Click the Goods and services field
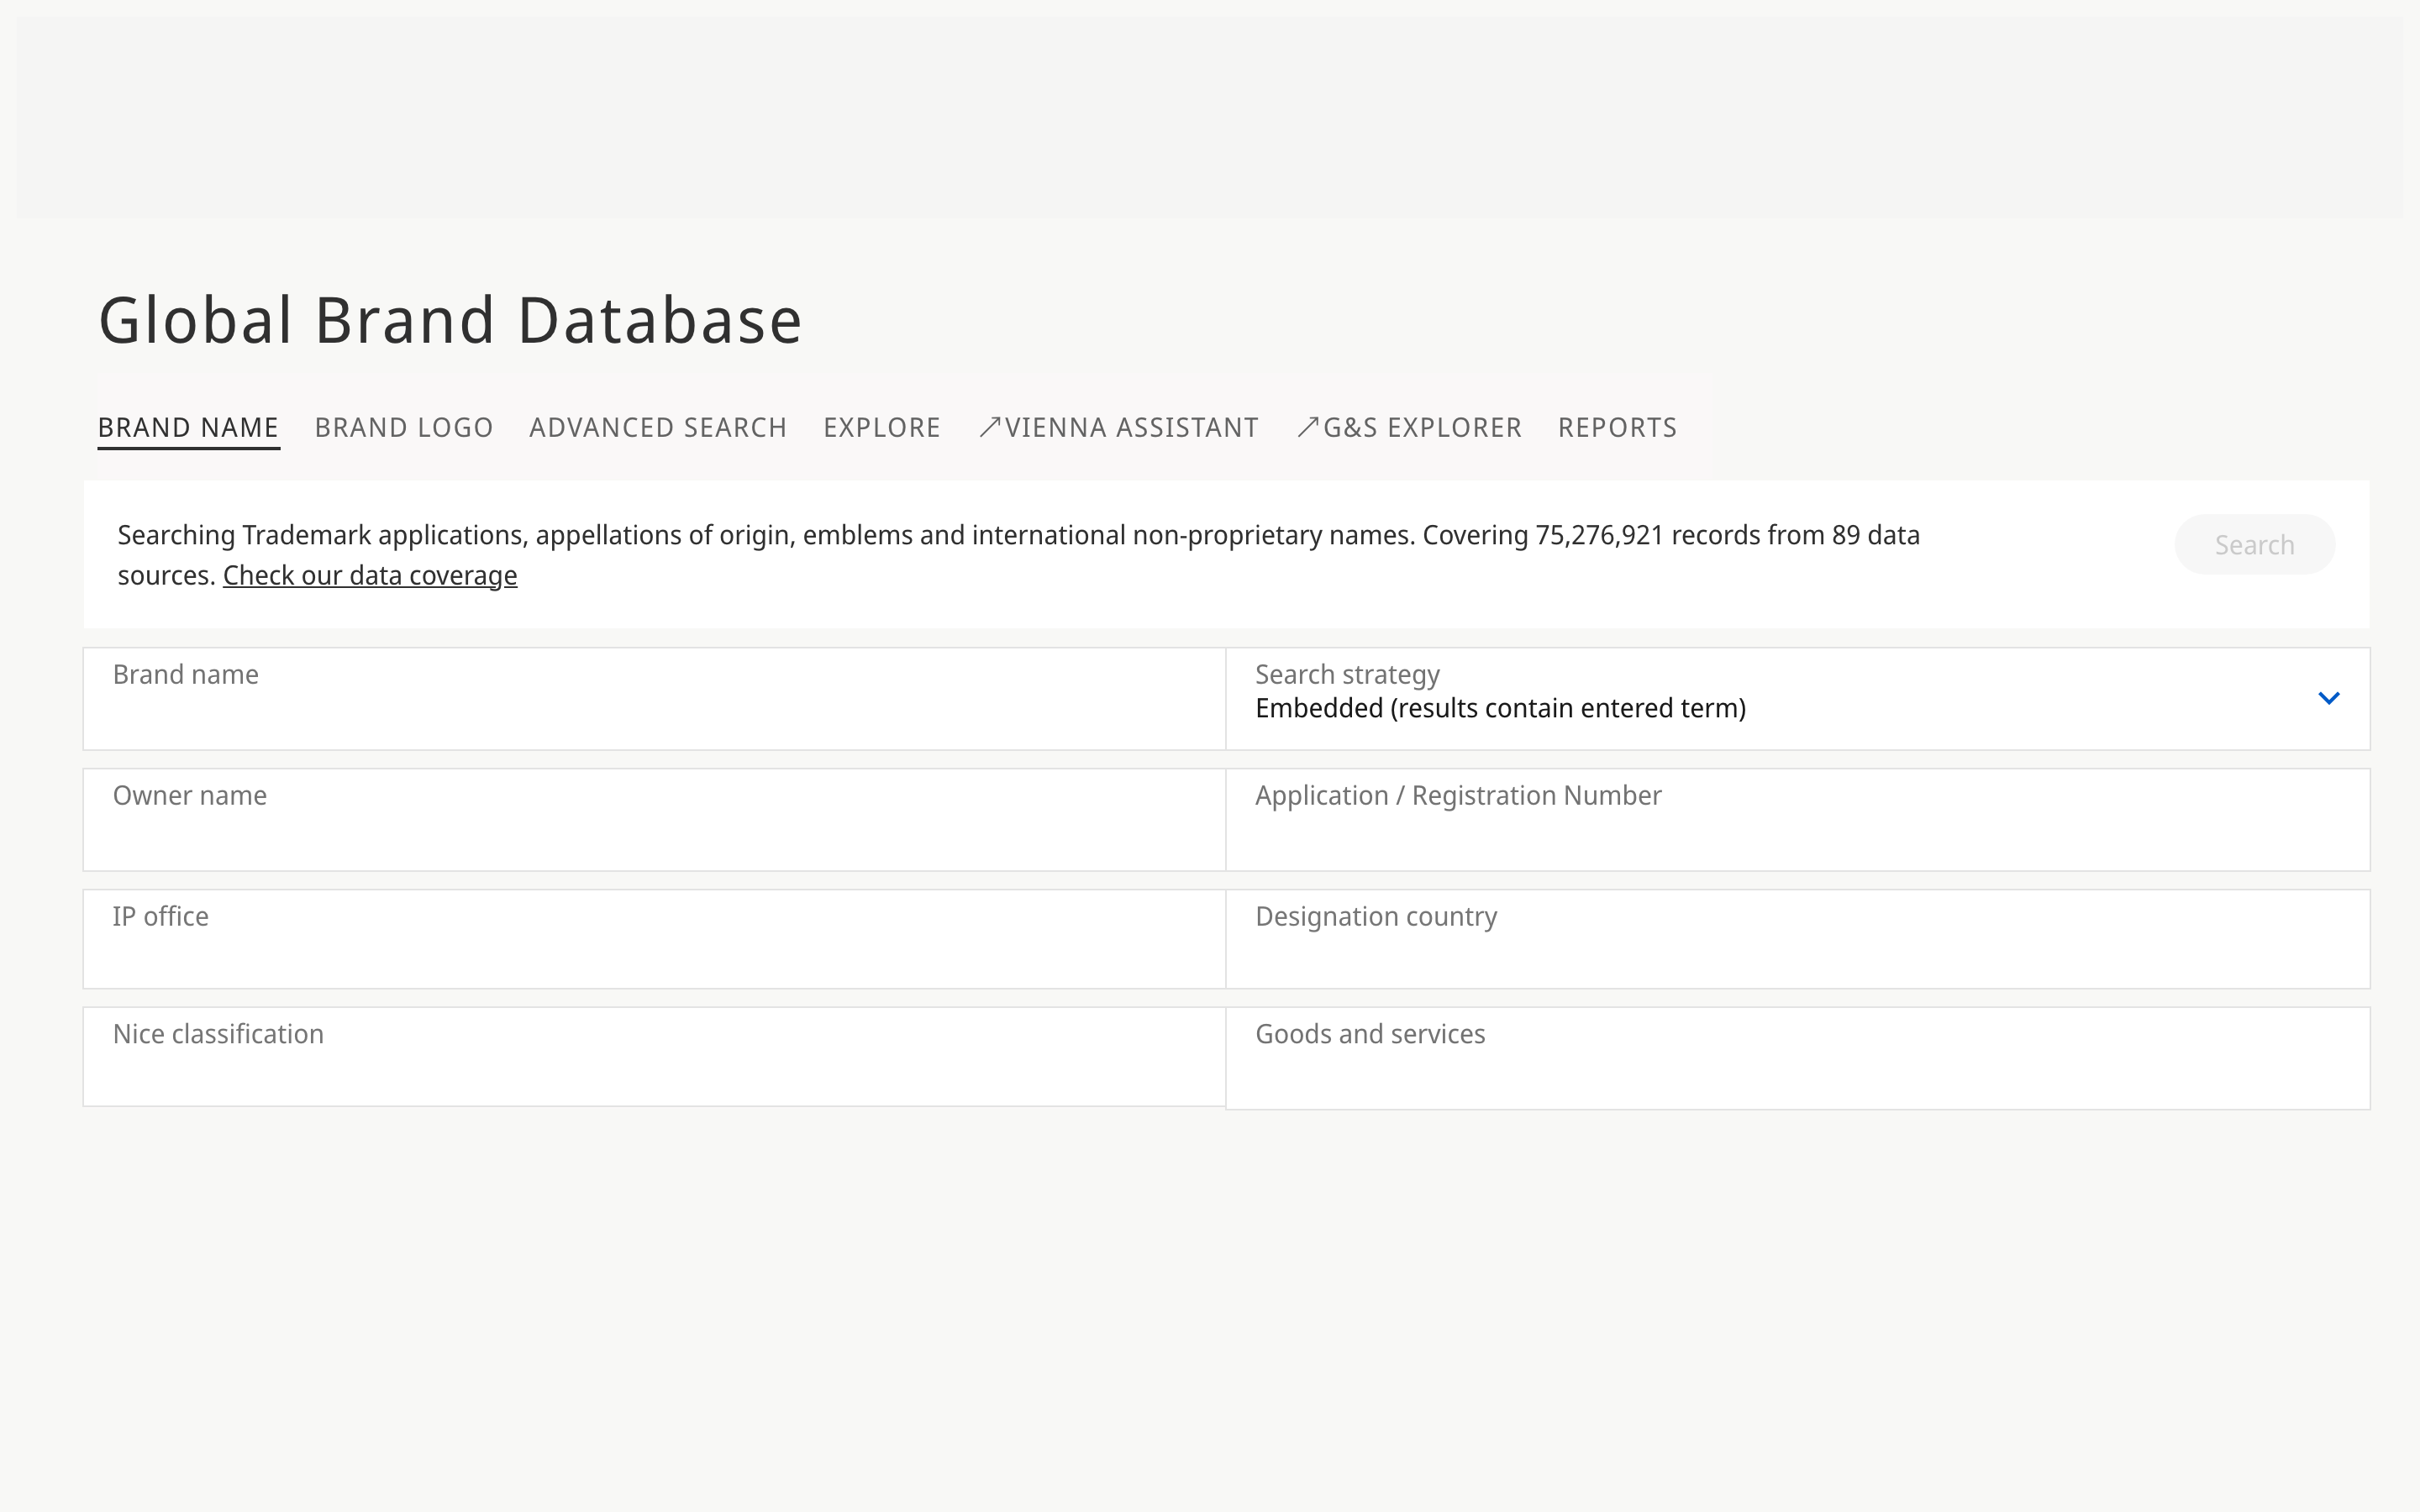Screen dimensions: 2420x1512 pos(1797,1058)
